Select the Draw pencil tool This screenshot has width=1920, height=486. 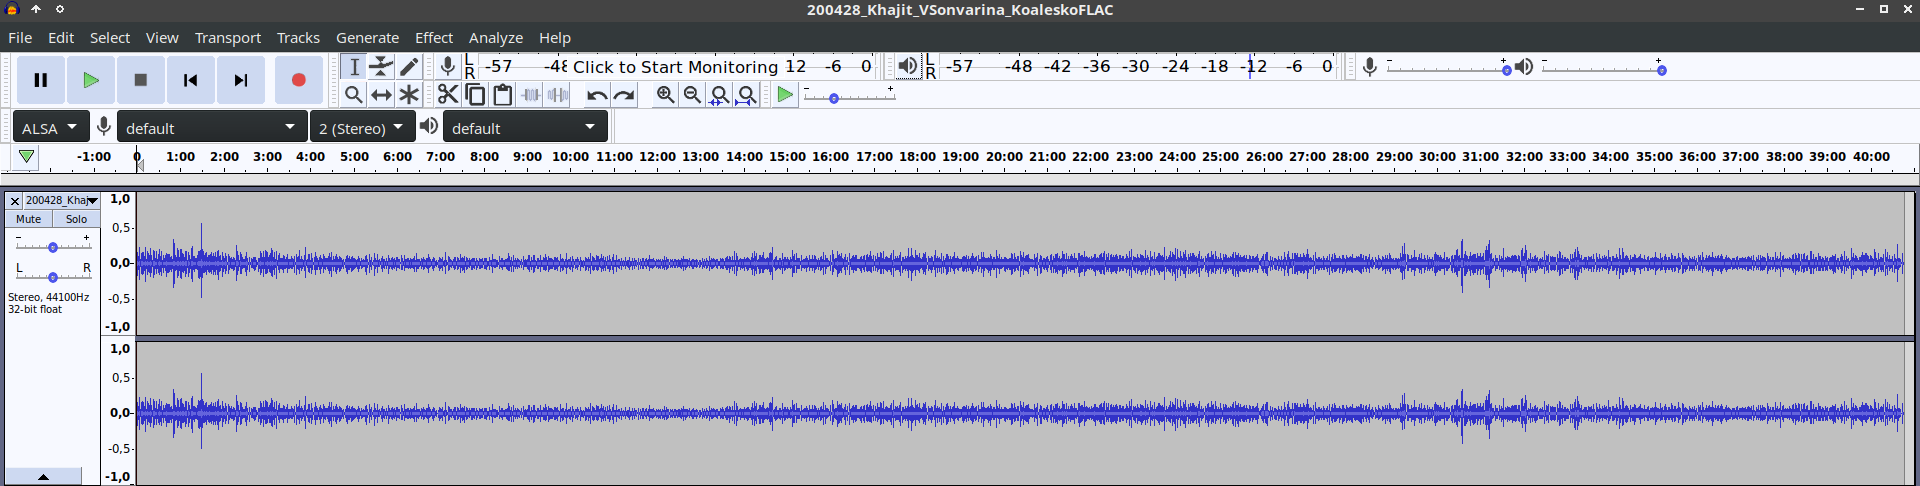(409, 67)
